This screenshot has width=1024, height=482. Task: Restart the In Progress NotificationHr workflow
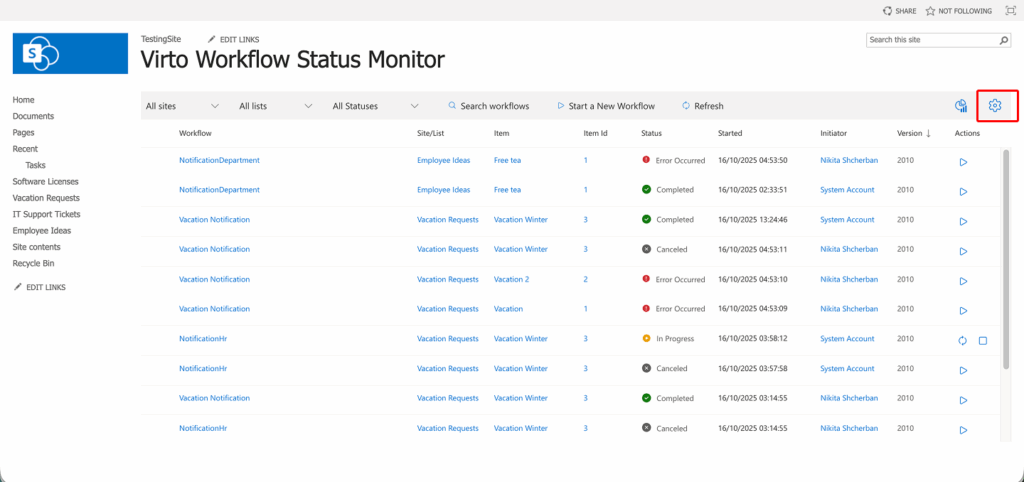pyautogui.click(x=962, y=340)
